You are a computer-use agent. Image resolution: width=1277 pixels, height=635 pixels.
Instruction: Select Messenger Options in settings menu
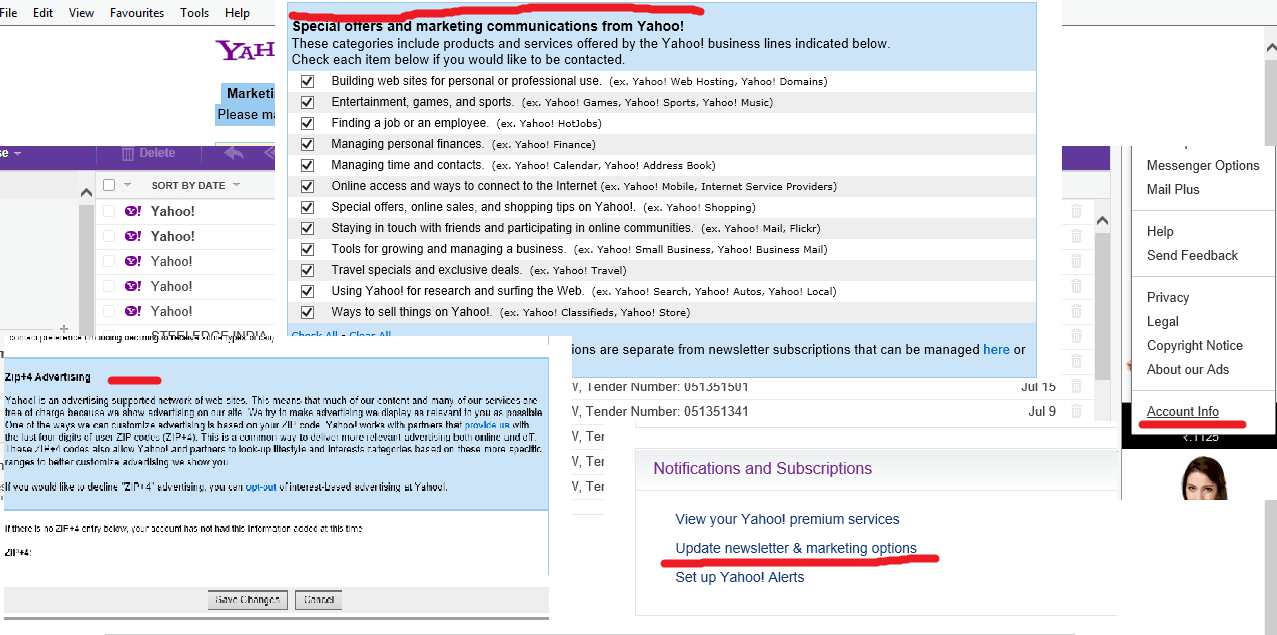click(x=1203, y=165)
